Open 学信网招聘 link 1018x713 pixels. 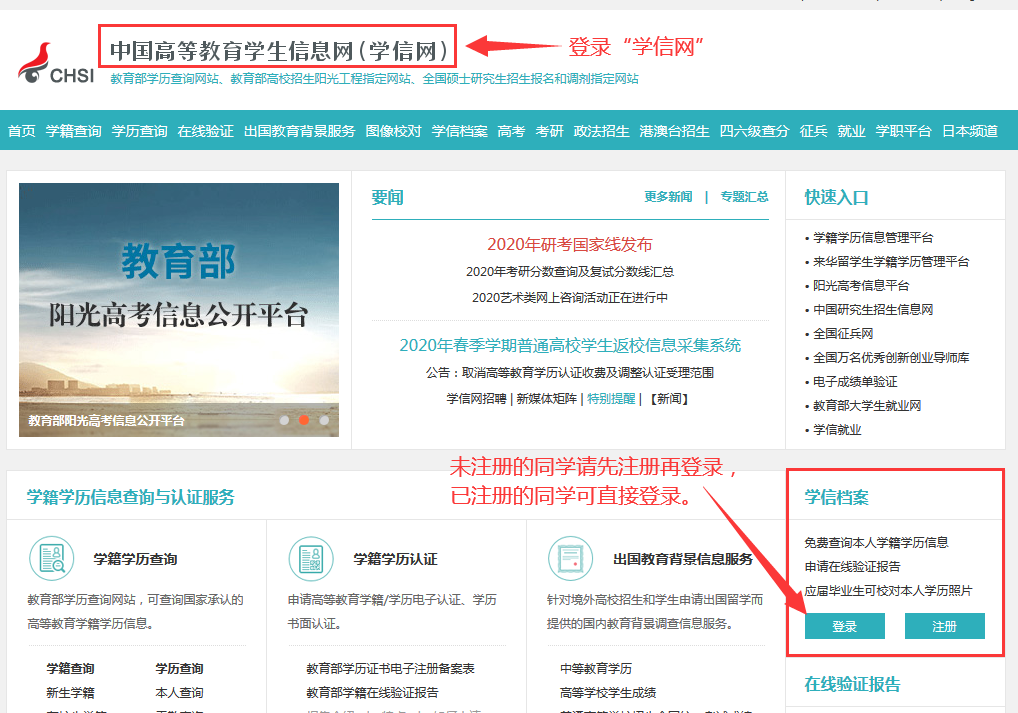pyautogui.click(x=476, y=399)
